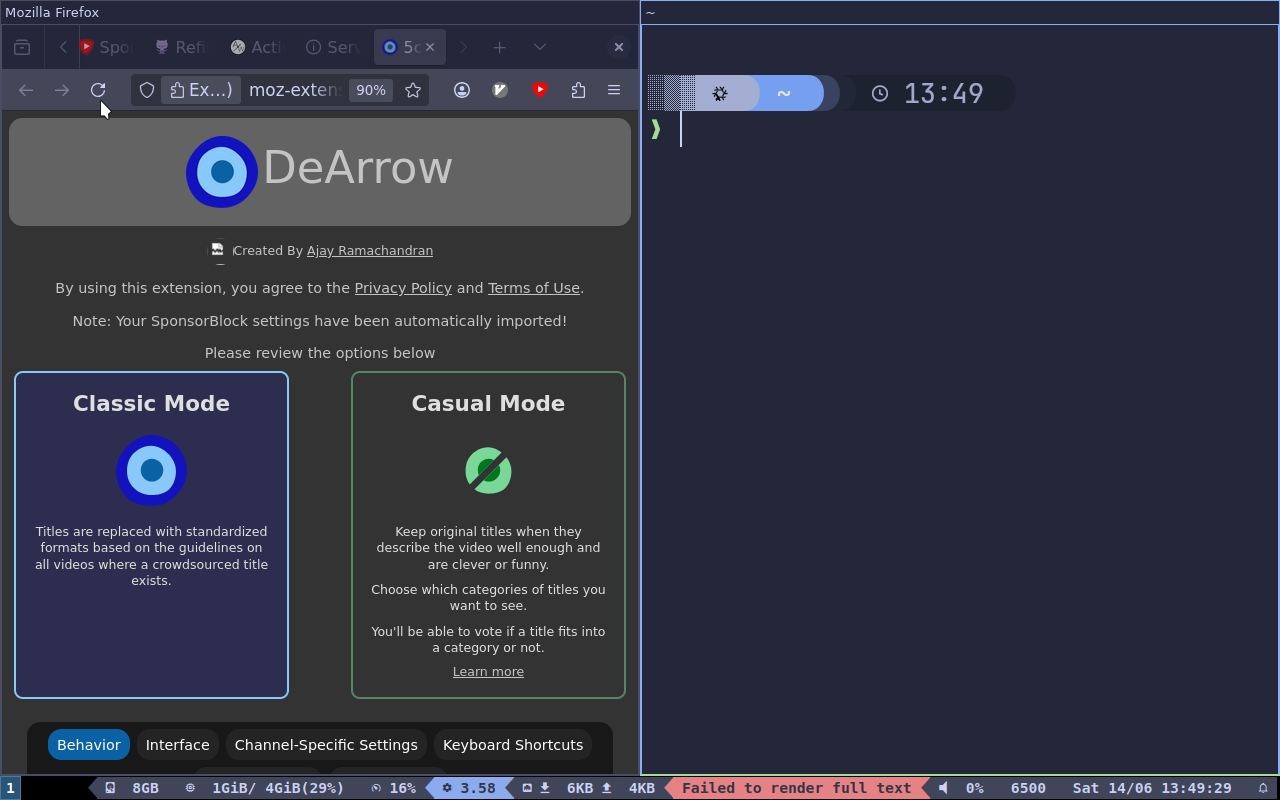Click the DeArrow title text in header
Image resolution: width=1280 pixels, height=800 pixels.
pos(358,168)
